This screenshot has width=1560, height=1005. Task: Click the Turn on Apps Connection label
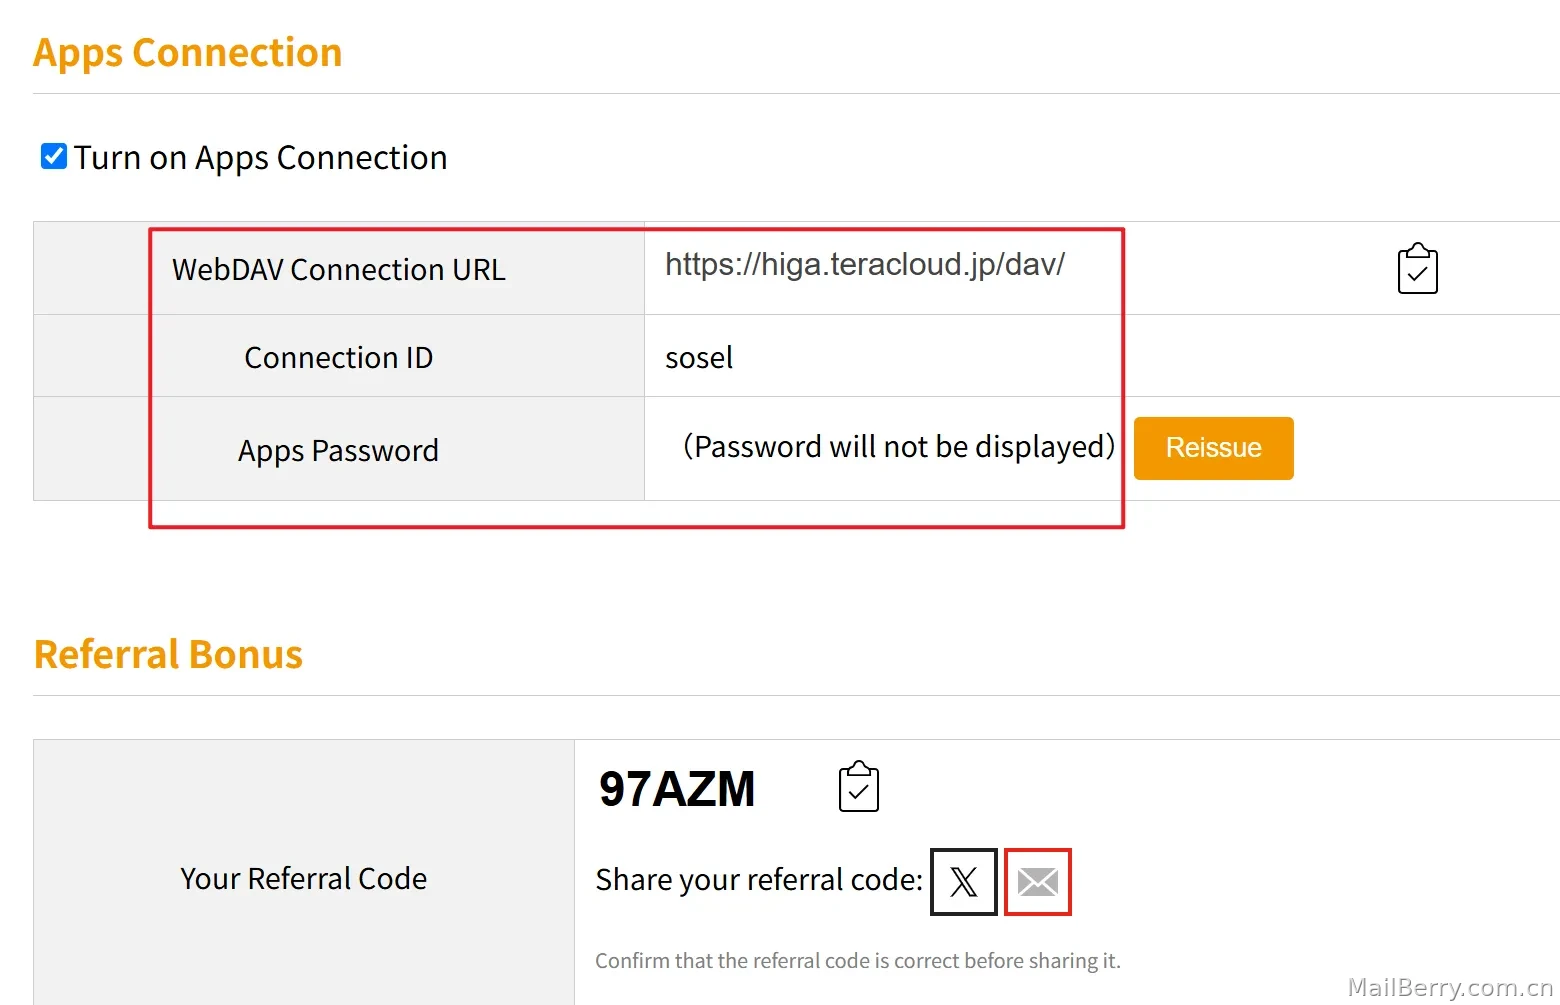[260, 157]
